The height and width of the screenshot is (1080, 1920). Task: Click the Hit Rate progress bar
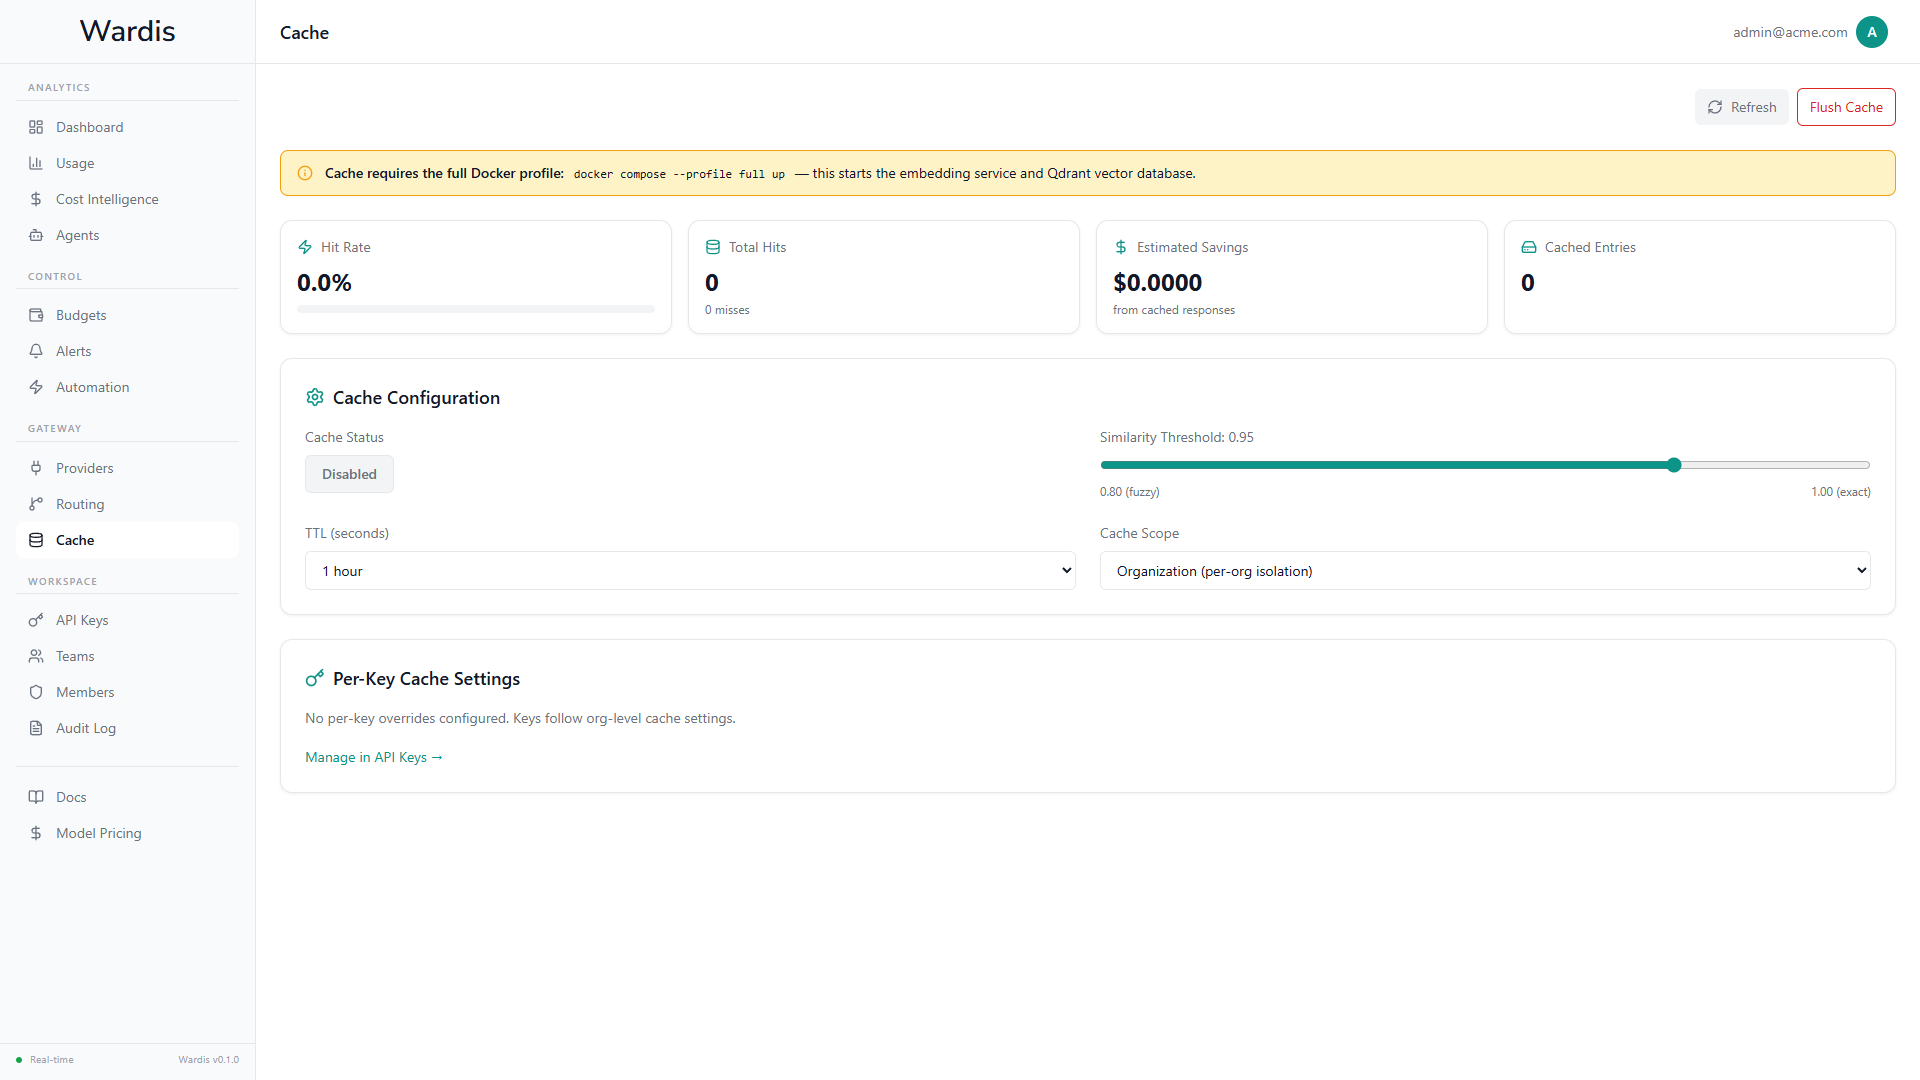(476, 309)
